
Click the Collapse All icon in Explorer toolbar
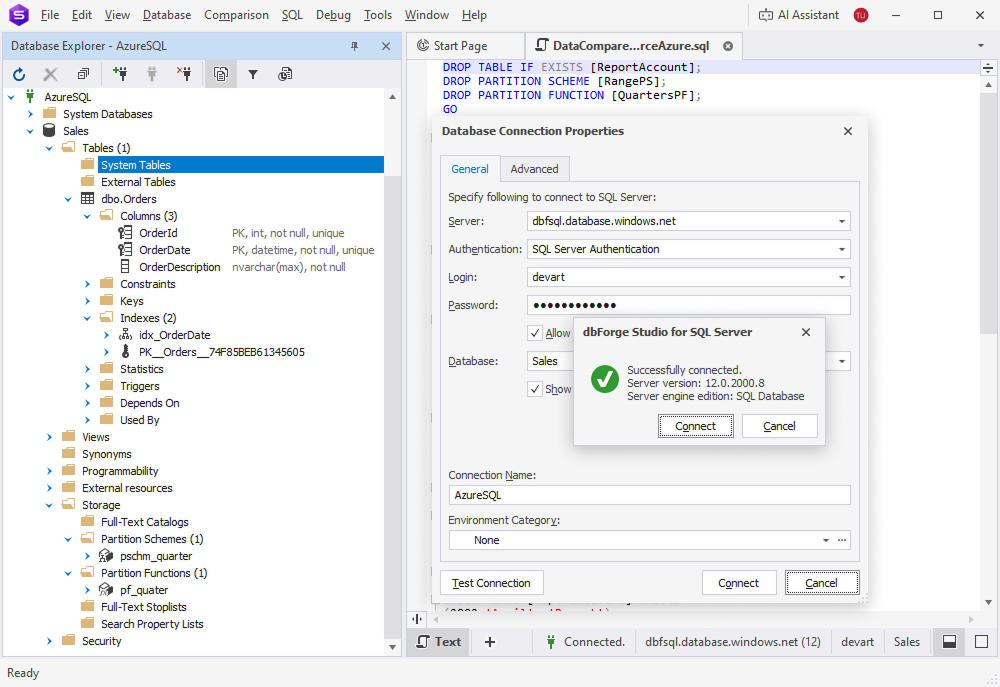click(x=83, y=75)
